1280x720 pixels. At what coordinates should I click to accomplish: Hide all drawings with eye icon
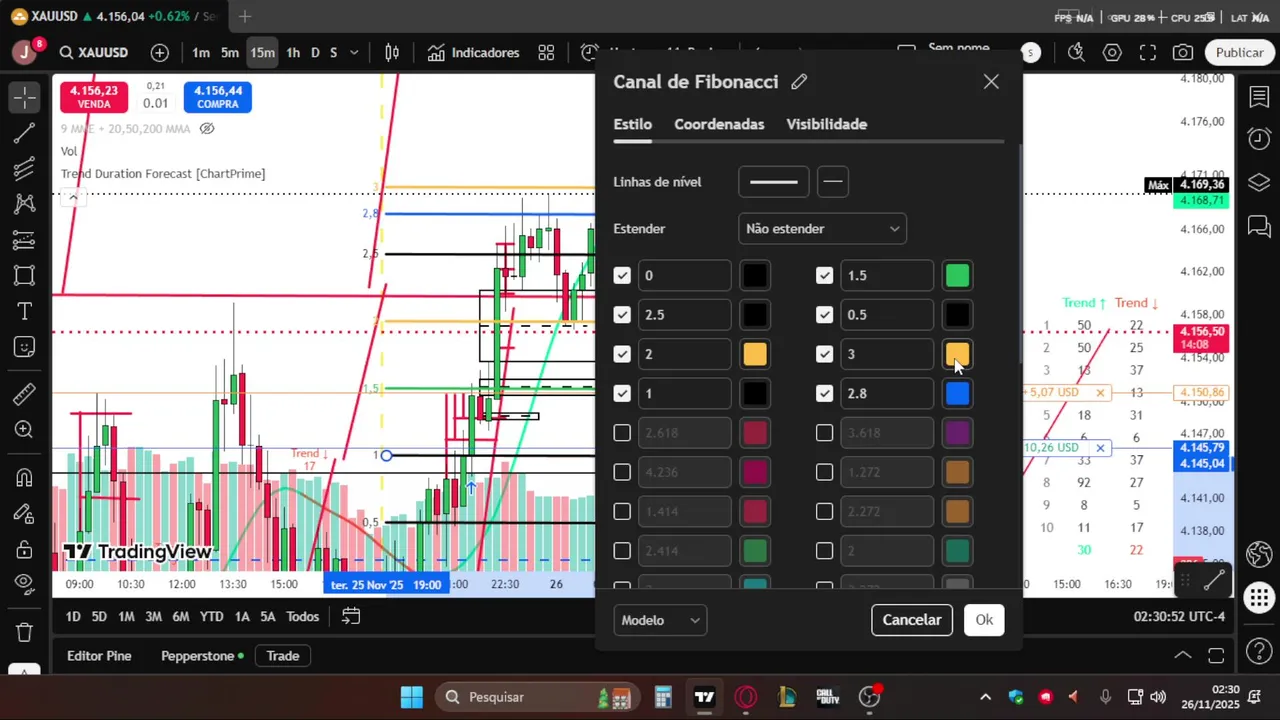pyautogui.click(x=24, y=585)
